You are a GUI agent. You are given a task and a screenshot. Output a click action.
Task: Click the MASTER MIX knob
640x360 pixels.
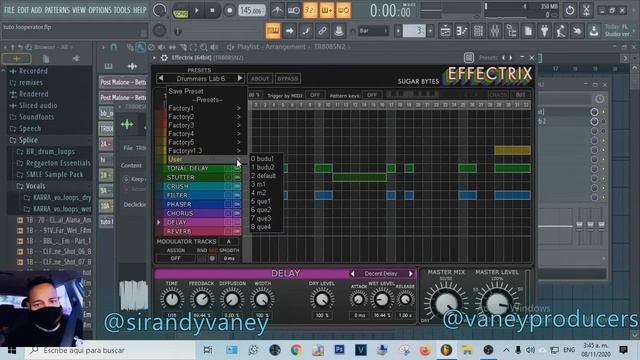click(446, 302)
